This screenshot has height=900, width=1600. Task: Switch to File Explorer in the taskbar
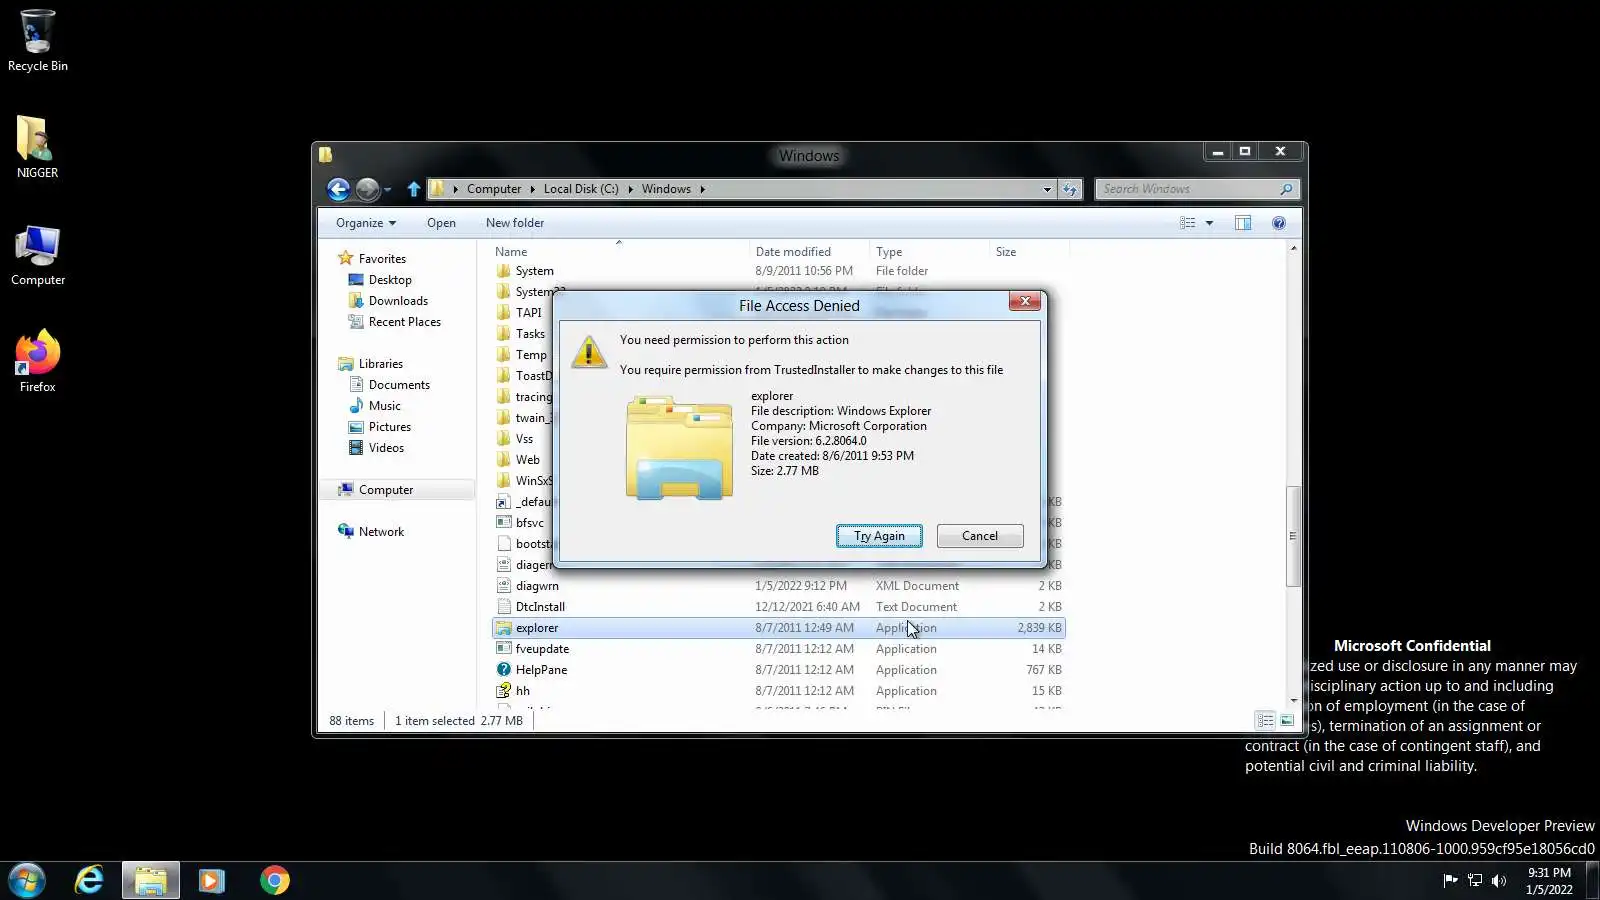pos(151,880)
